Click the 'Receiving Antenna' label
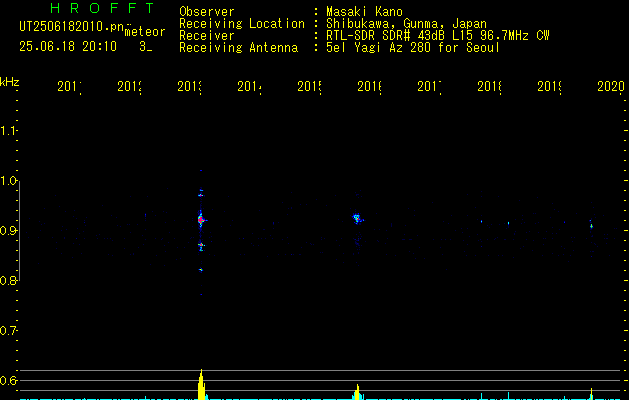This screenshot has height=400, width=629. click(x=239, y=48)
